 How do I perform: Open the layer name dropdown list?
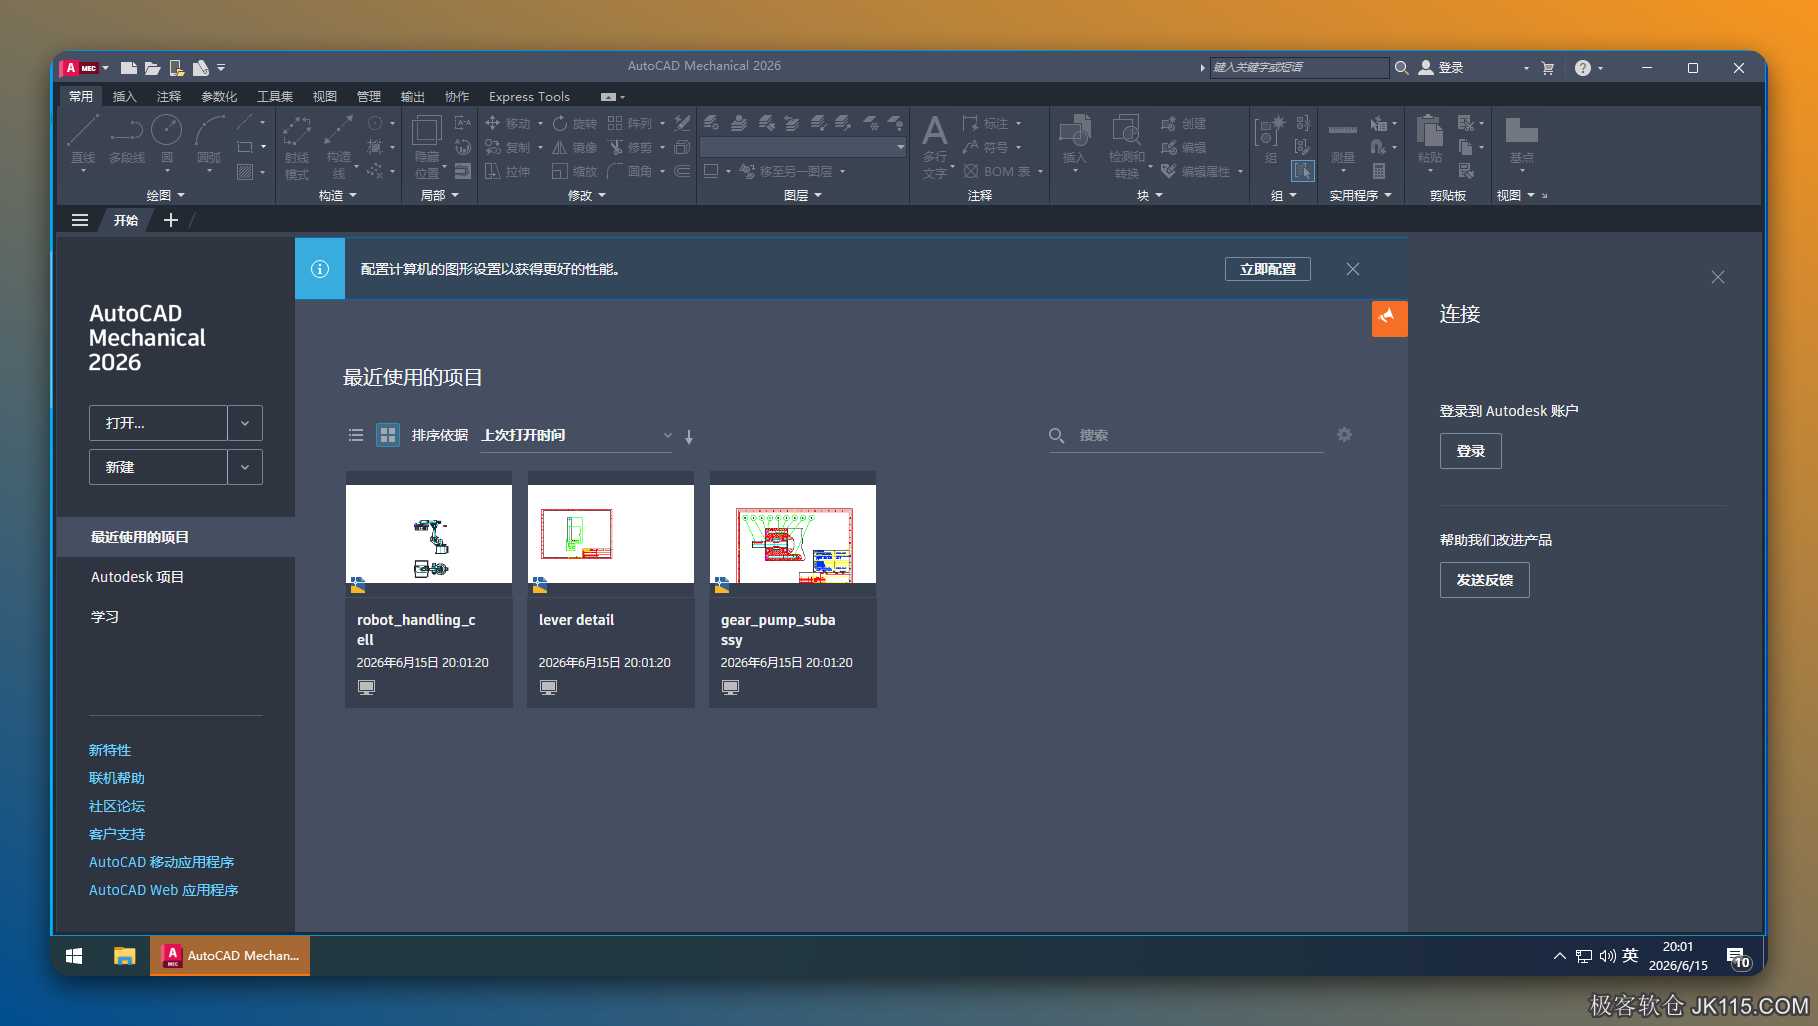[803, 147]
